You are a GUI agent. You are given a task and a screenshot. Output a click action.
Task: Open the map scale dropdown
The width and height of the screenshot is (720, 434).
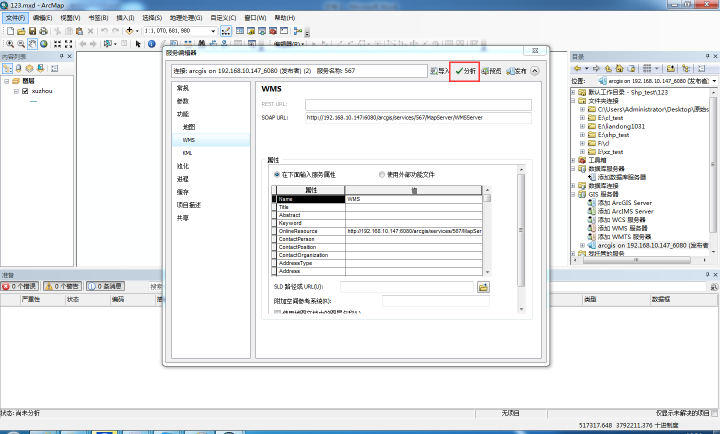pos(213,31)
